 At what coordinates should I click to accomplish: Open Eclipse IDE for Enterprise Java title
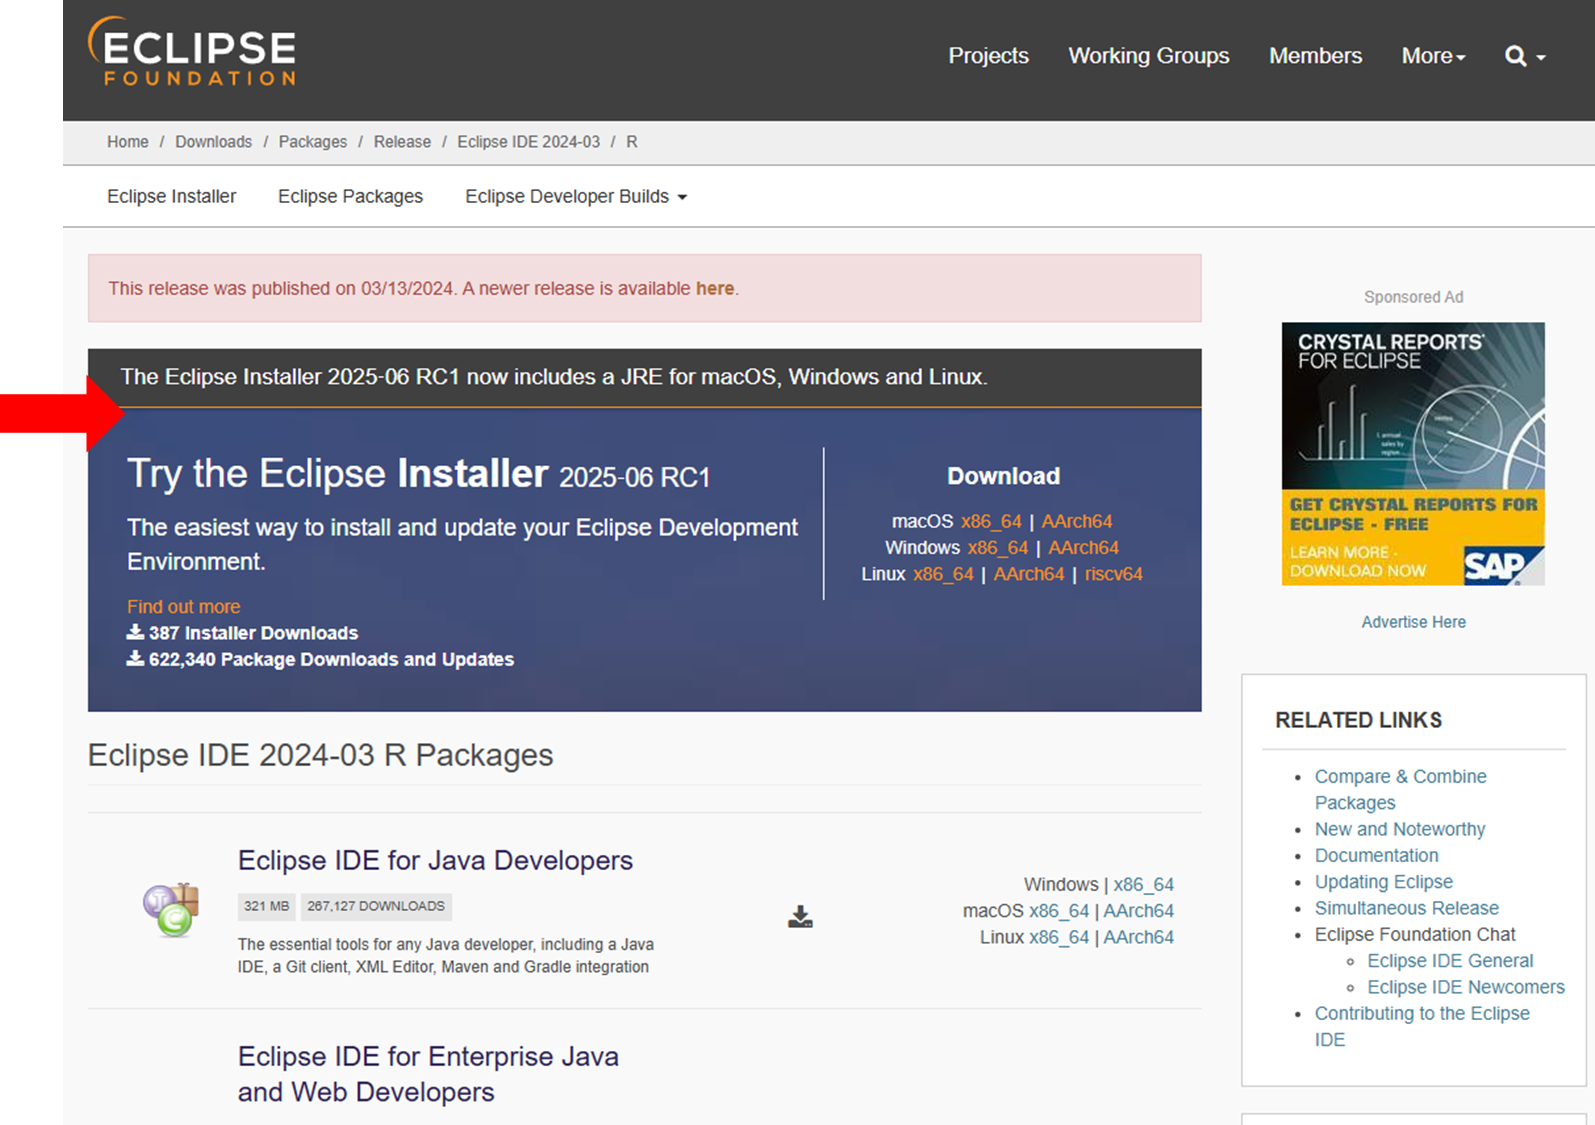click(428, 1074)
